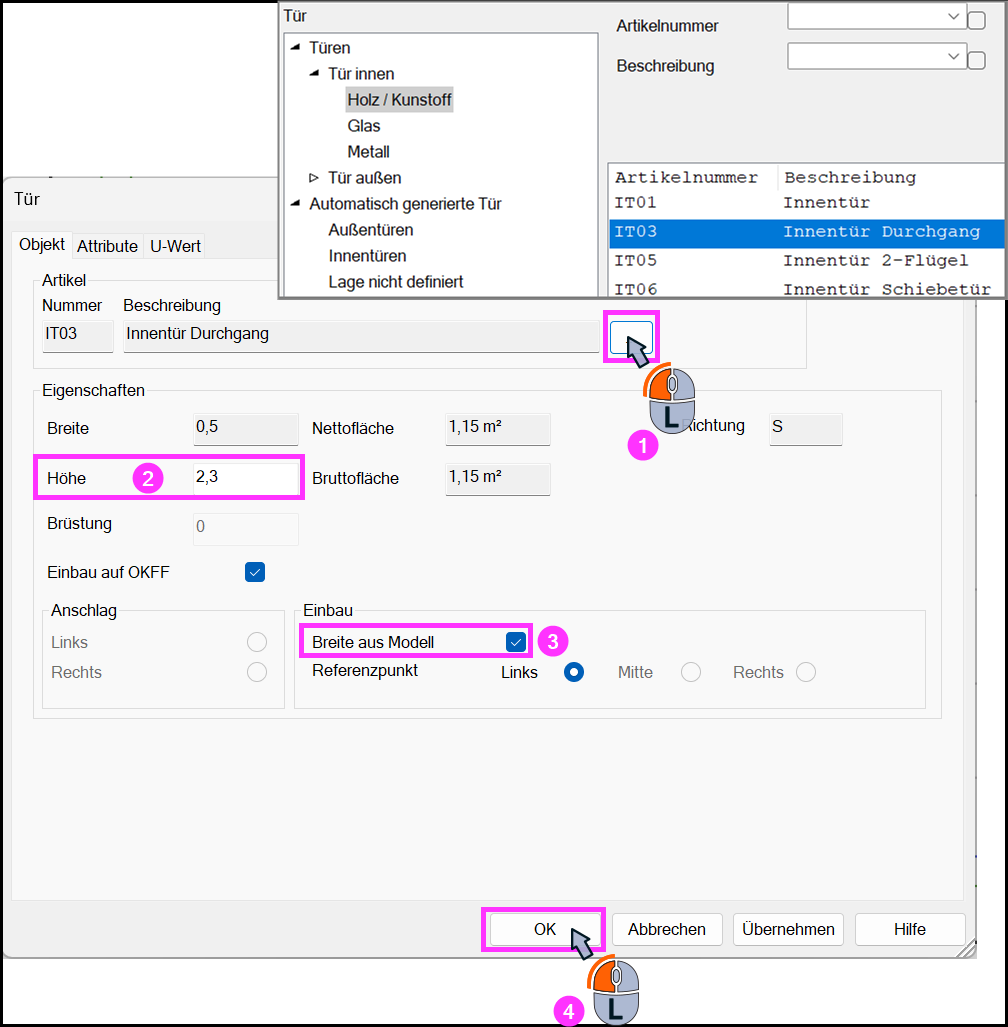Image resolution: width=1008 pixels, height=1027 pixels.
Task: Confirm the dialog with OK
Action: [x=544, y=929]
